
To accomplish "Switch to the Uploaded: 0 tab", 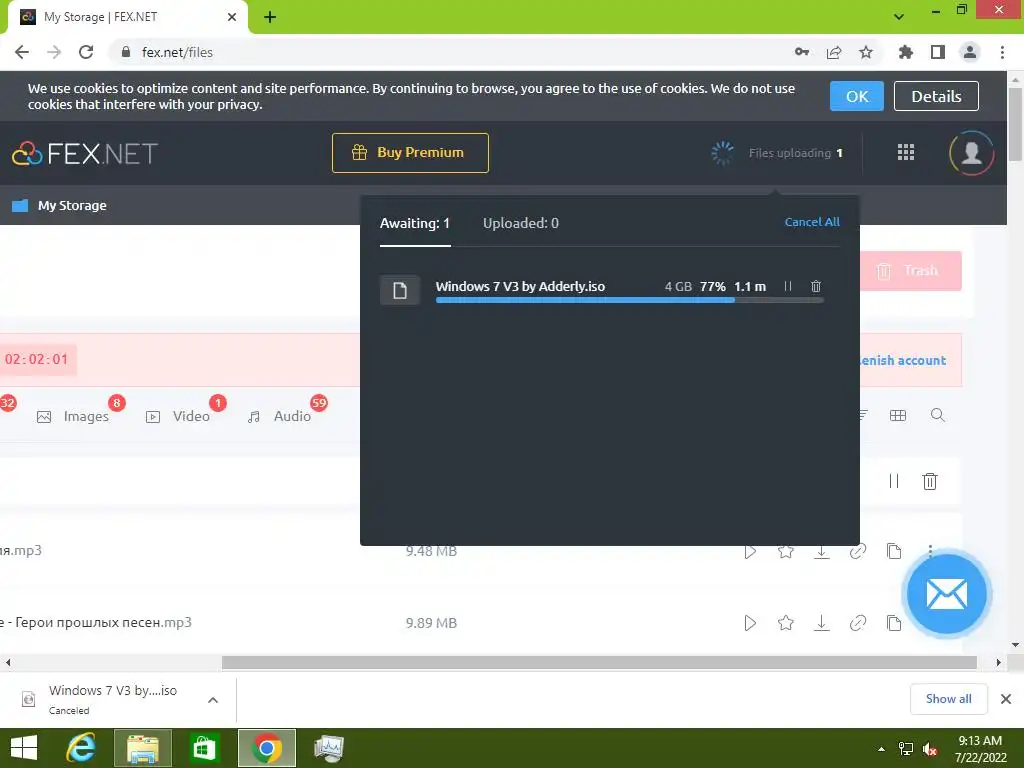I will (520, 223).
